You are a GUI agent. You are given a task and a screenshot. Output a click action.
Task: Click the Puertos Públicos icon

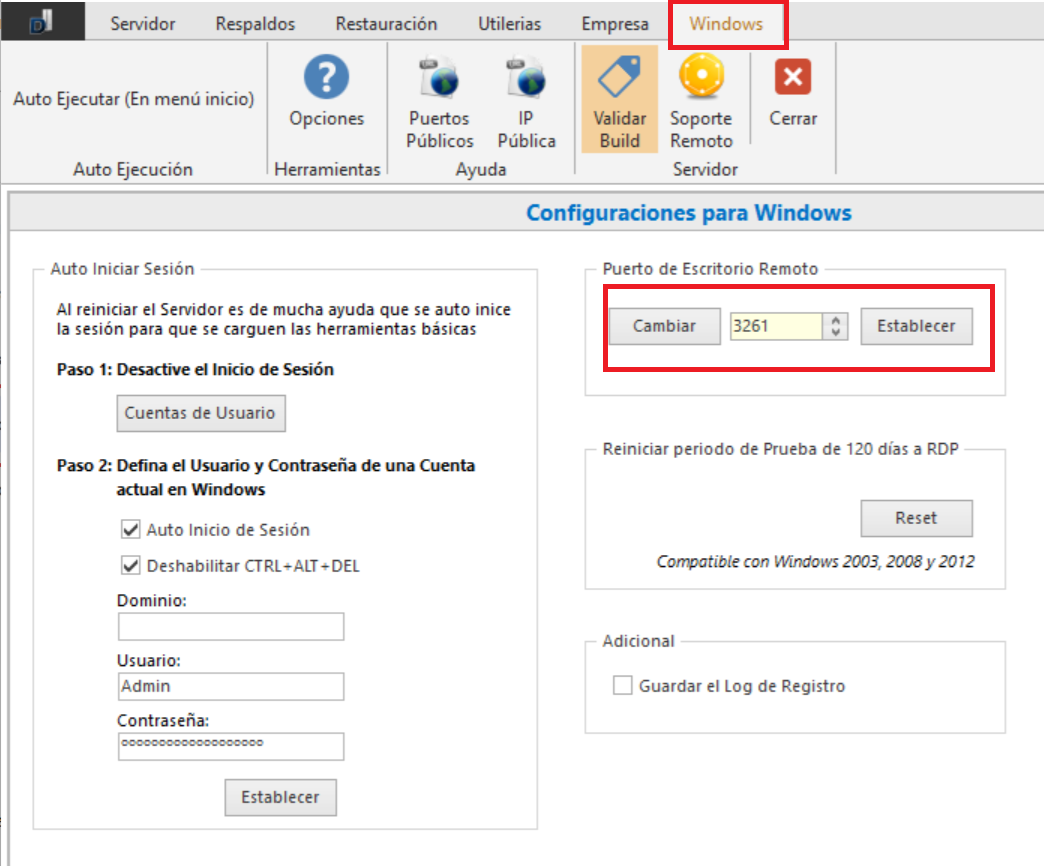(439, 78)
